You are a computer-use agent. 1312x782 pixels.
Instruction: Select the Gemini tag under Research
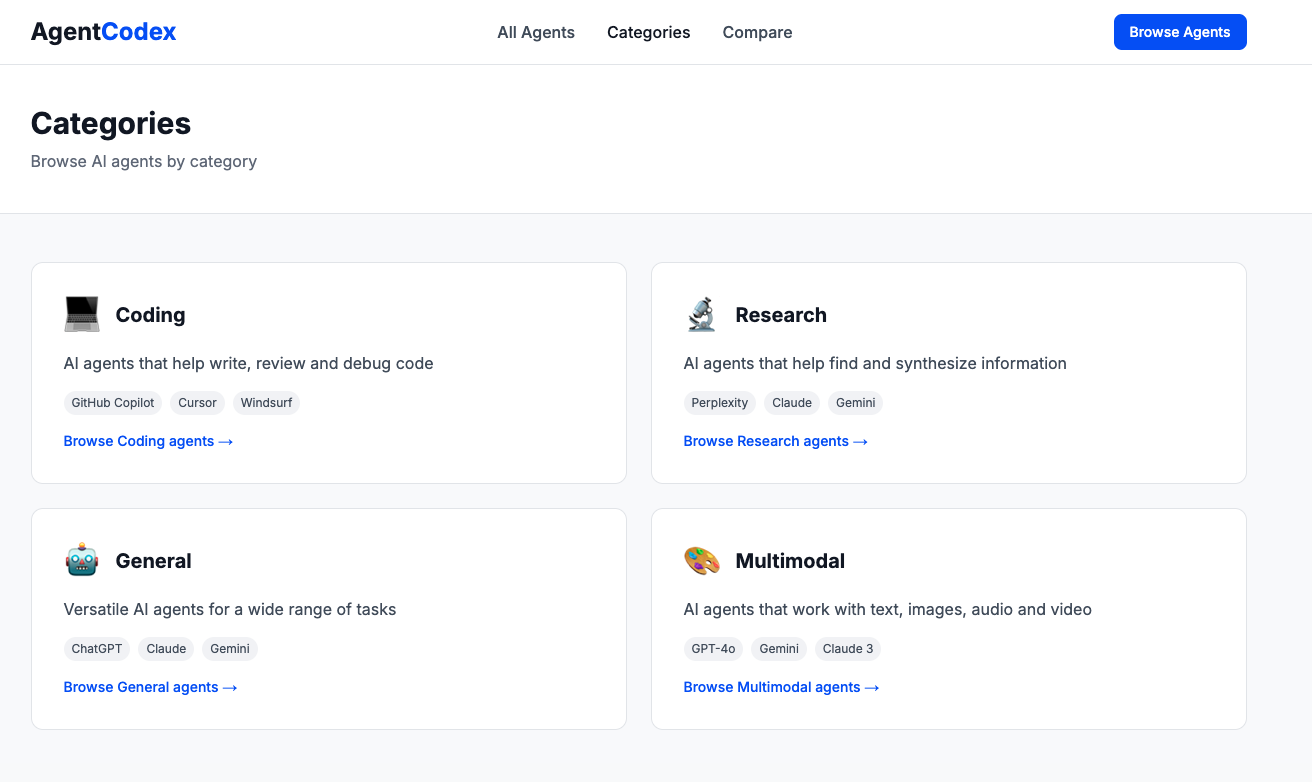point(855,402)
